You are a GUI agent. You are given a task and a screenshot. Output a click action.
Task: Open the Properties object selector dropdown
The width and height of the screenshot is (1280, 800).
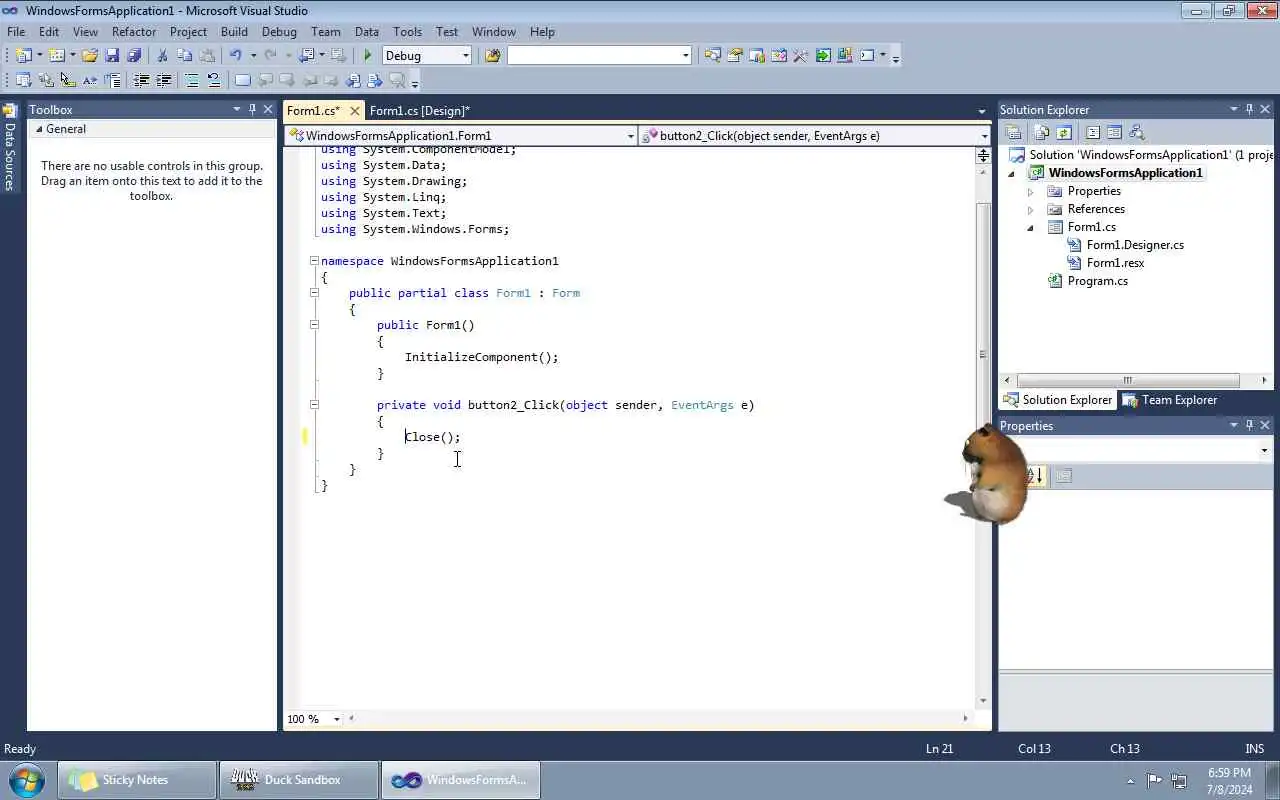pos(1265,451)
